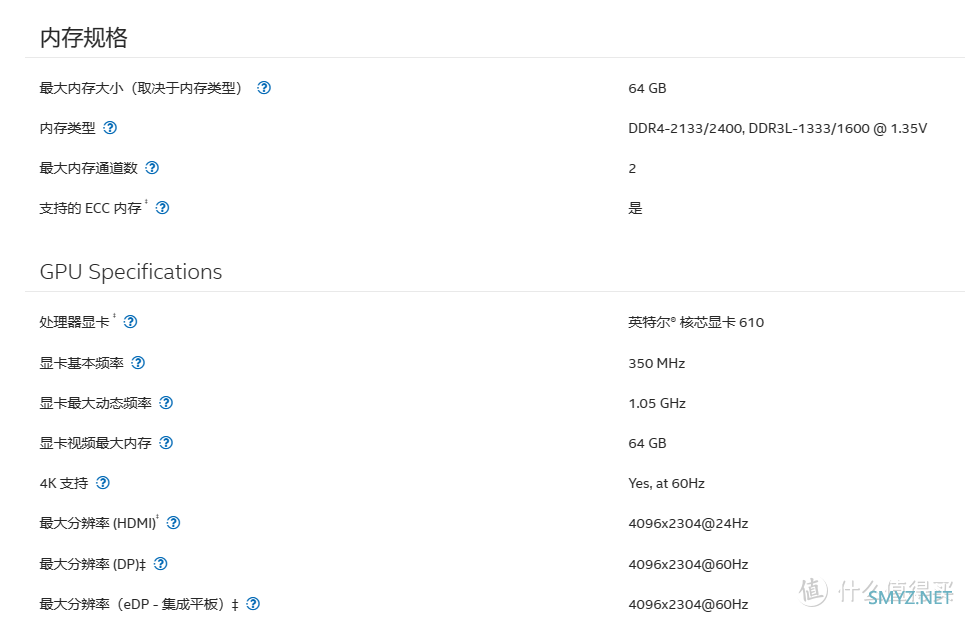Click help icon beside 处理器显卡
Screen dimensions: 965x617
130,322
